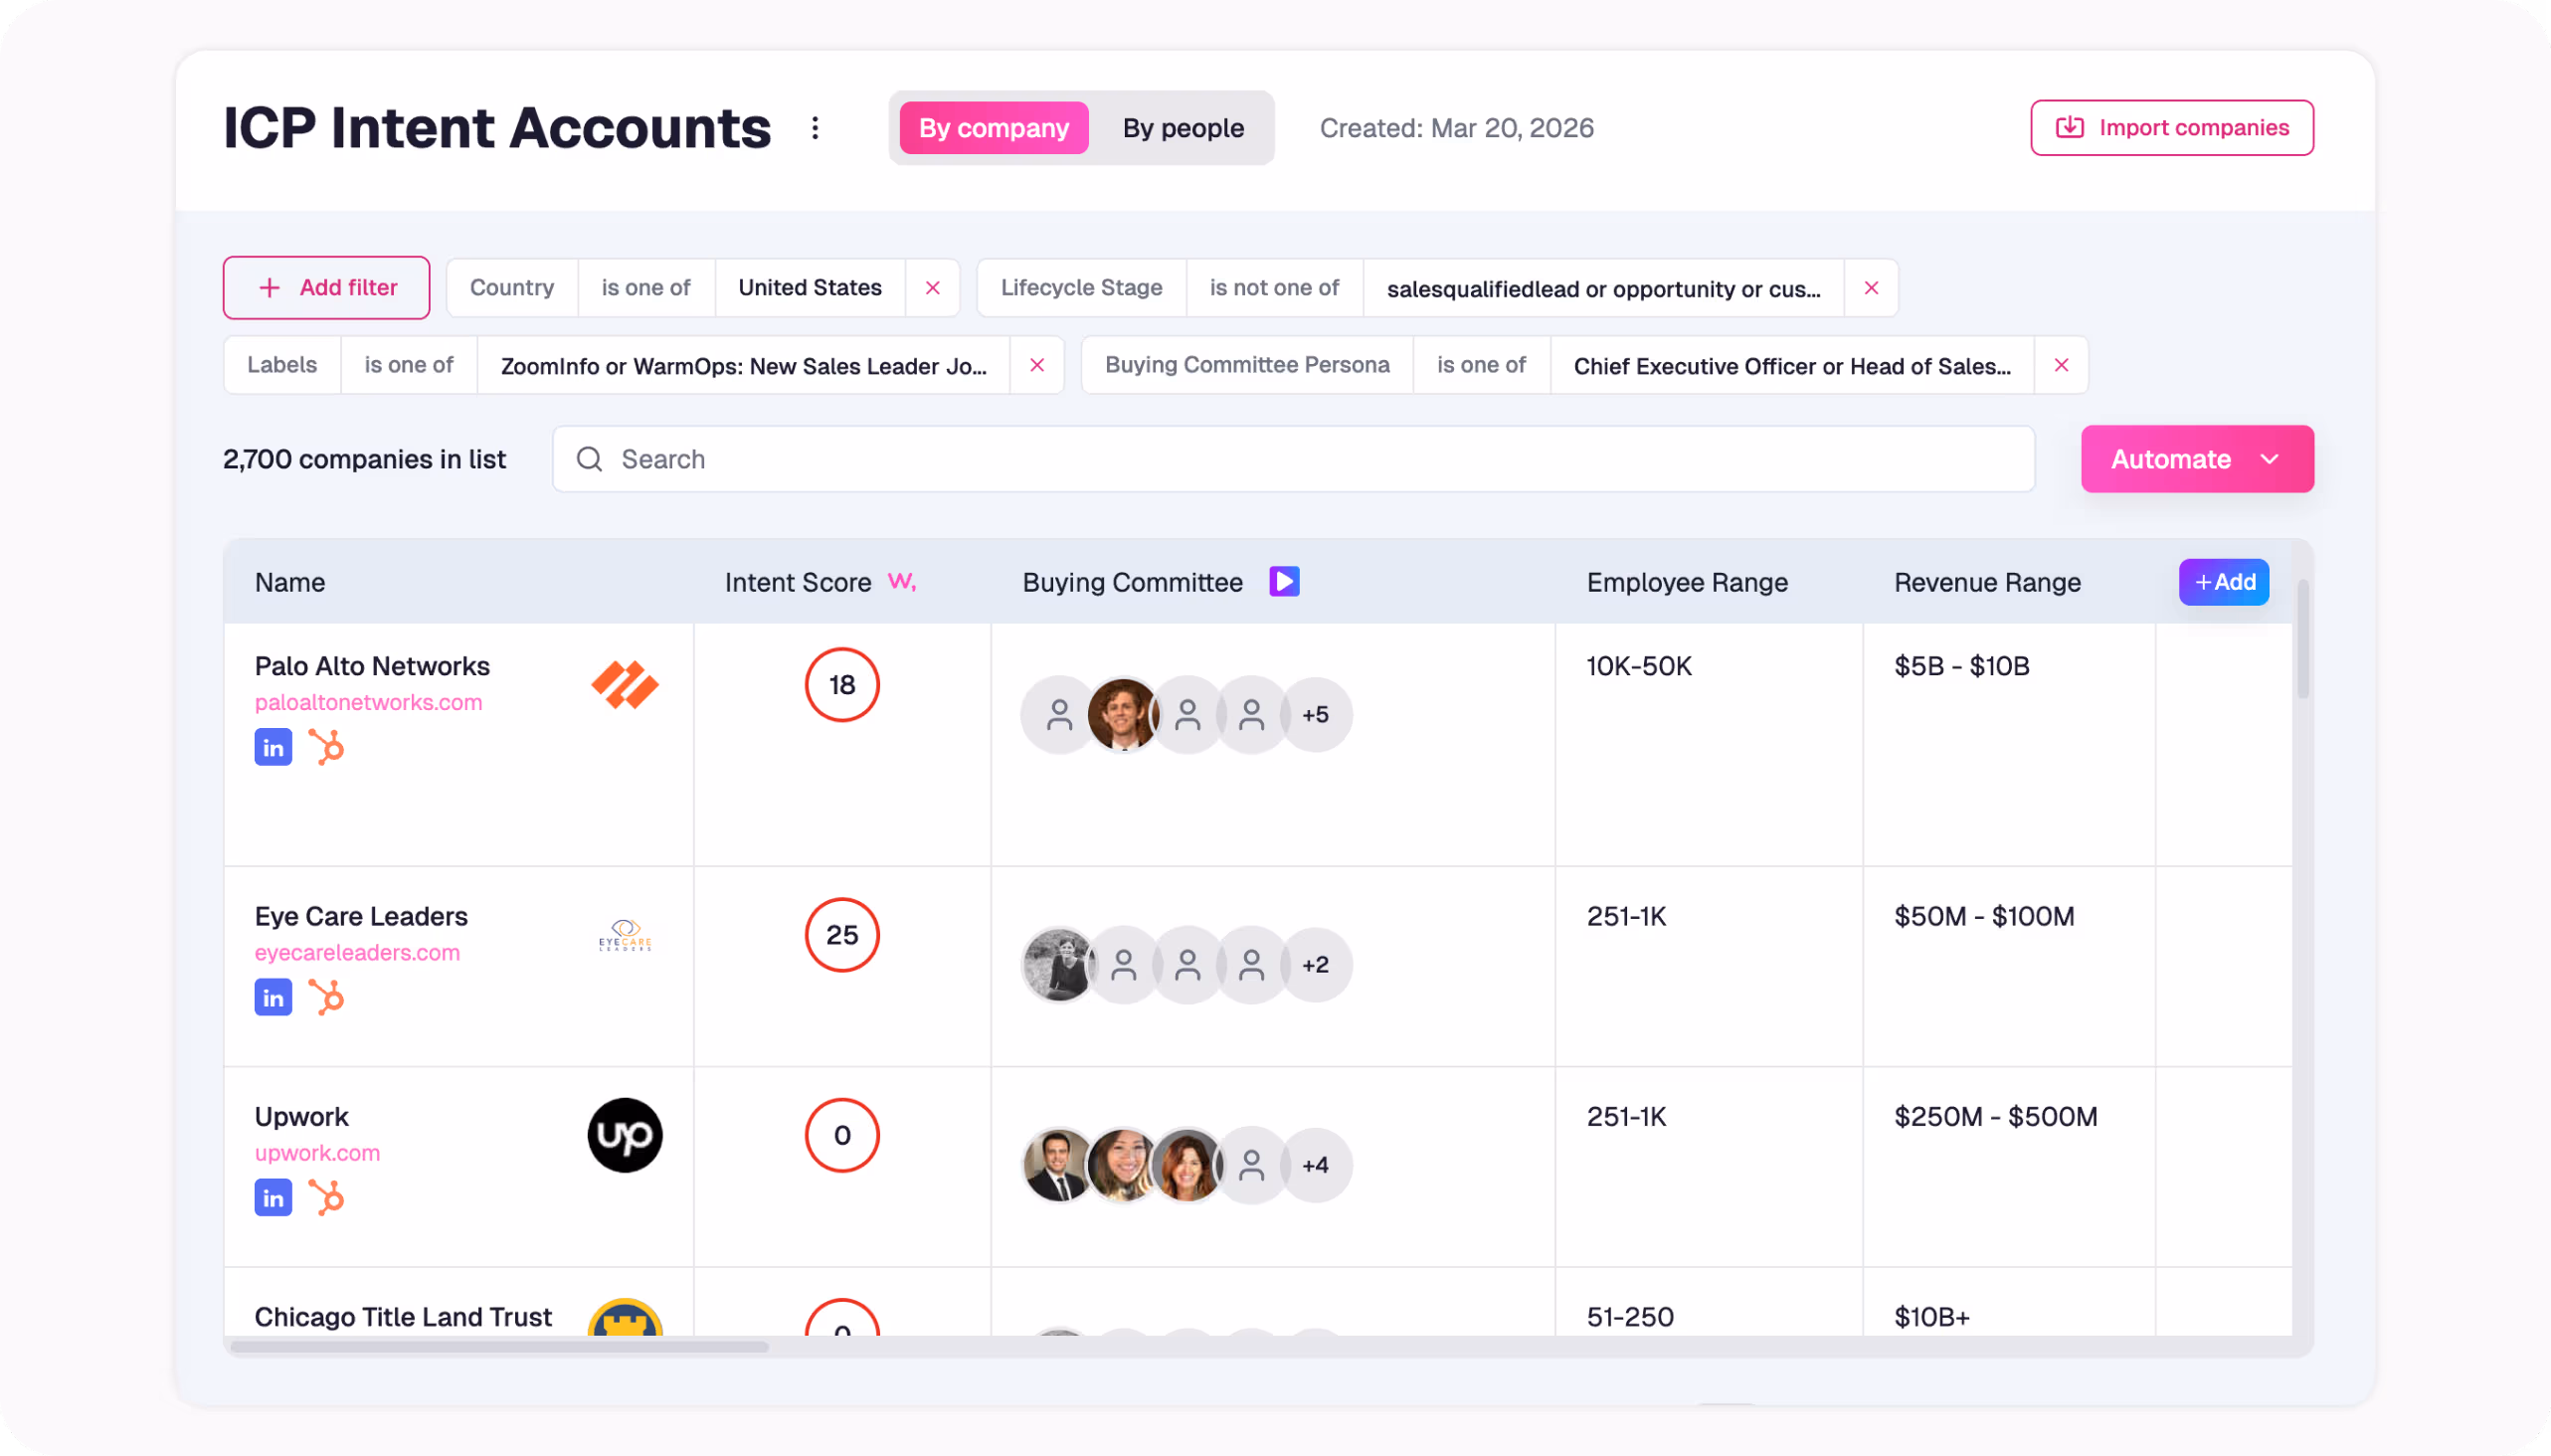Click the Upwork company logo

(x=624, y=1135)
